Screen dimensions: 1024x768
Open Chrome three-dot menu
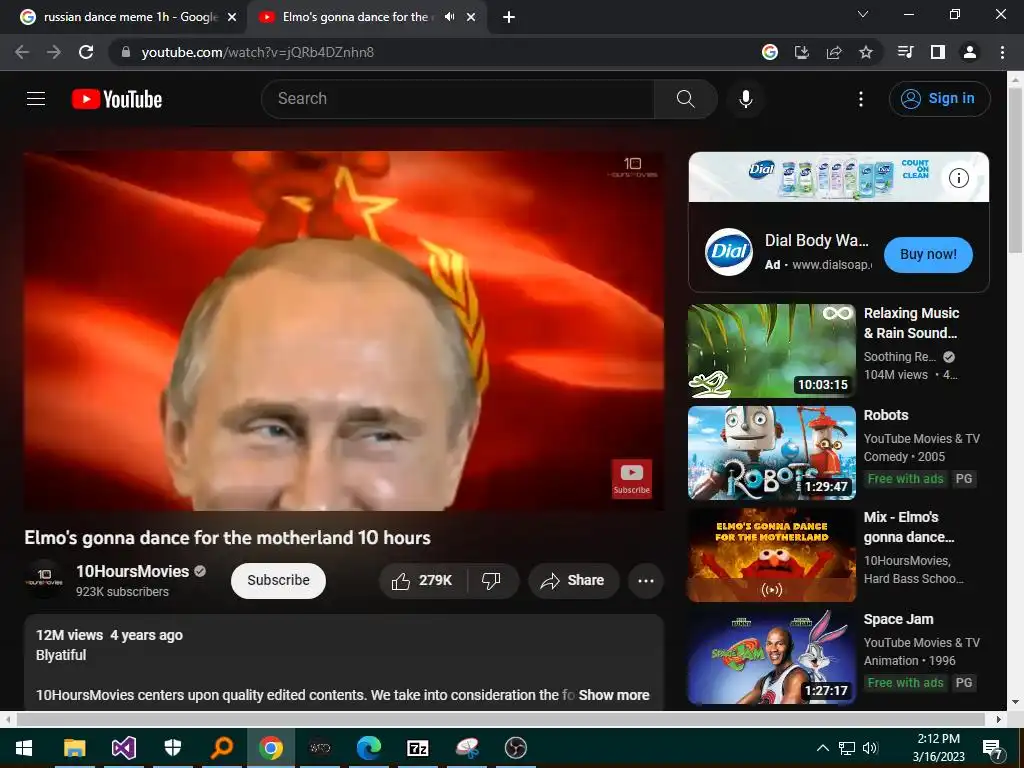tap(1002, 52)
